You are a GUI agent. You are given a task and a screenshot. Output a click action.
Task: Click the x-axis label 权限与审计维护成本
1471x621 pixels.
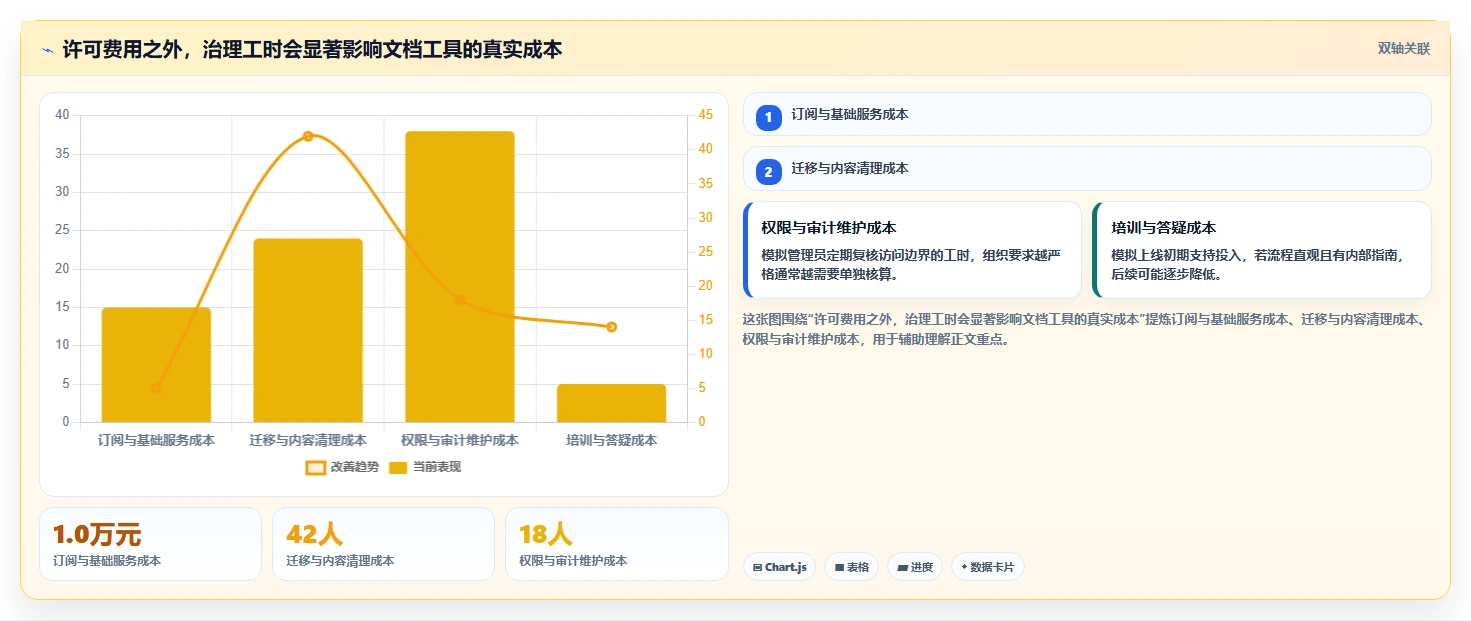click(460, 440)
